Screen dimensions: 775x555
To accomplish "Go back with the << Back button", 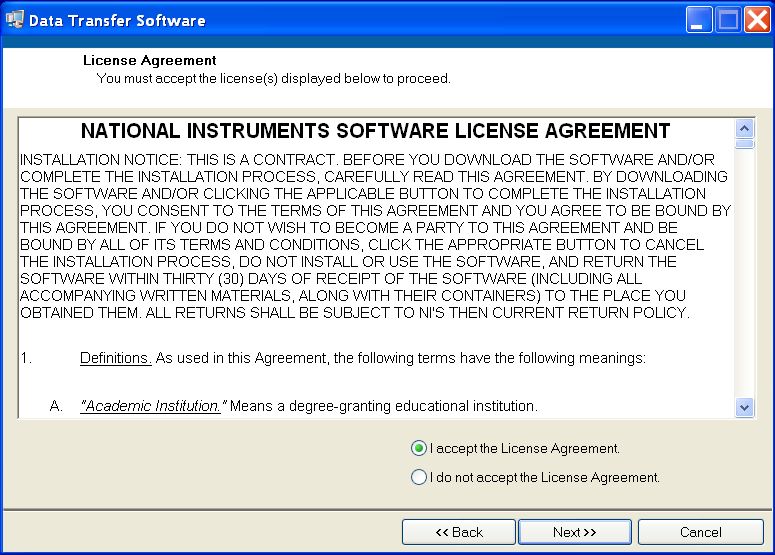I will [x=459, y=532].
